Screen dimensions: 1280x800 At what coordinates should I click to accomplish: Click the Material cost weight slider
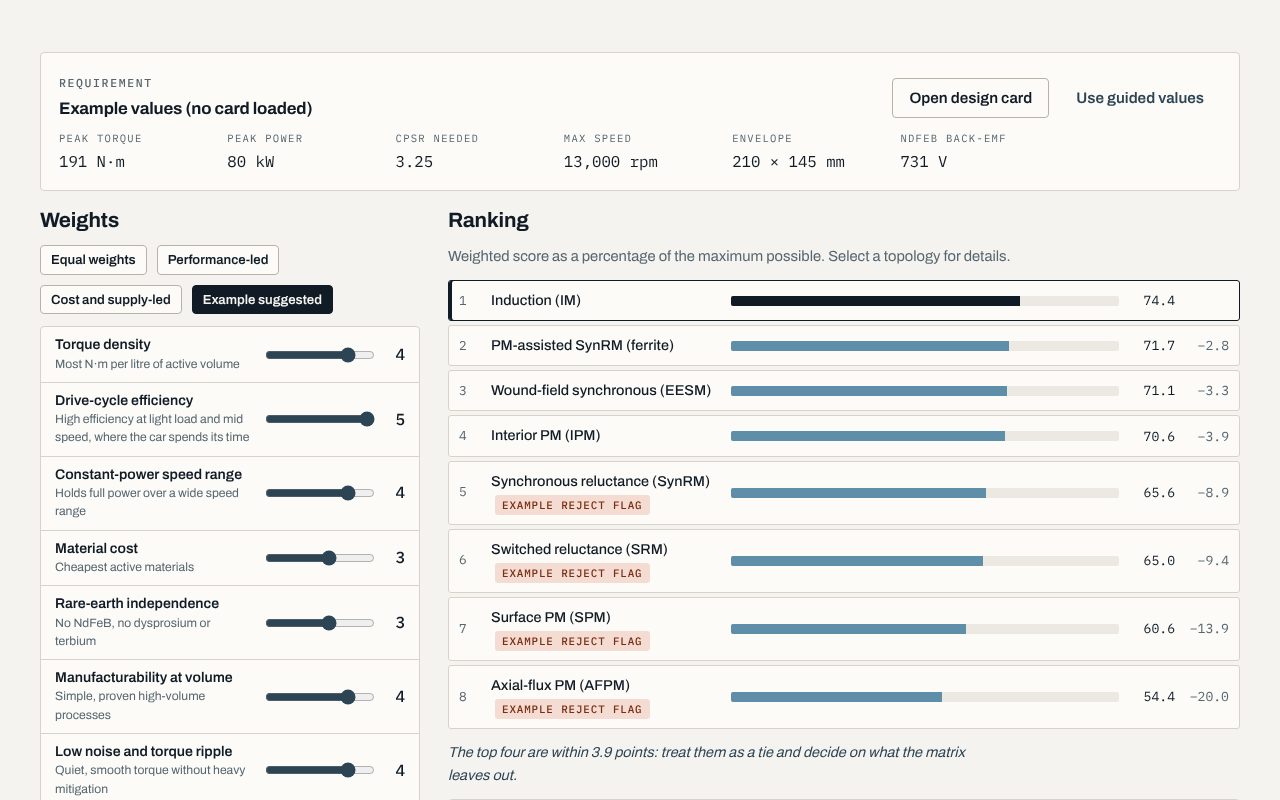tap(320, 558)
